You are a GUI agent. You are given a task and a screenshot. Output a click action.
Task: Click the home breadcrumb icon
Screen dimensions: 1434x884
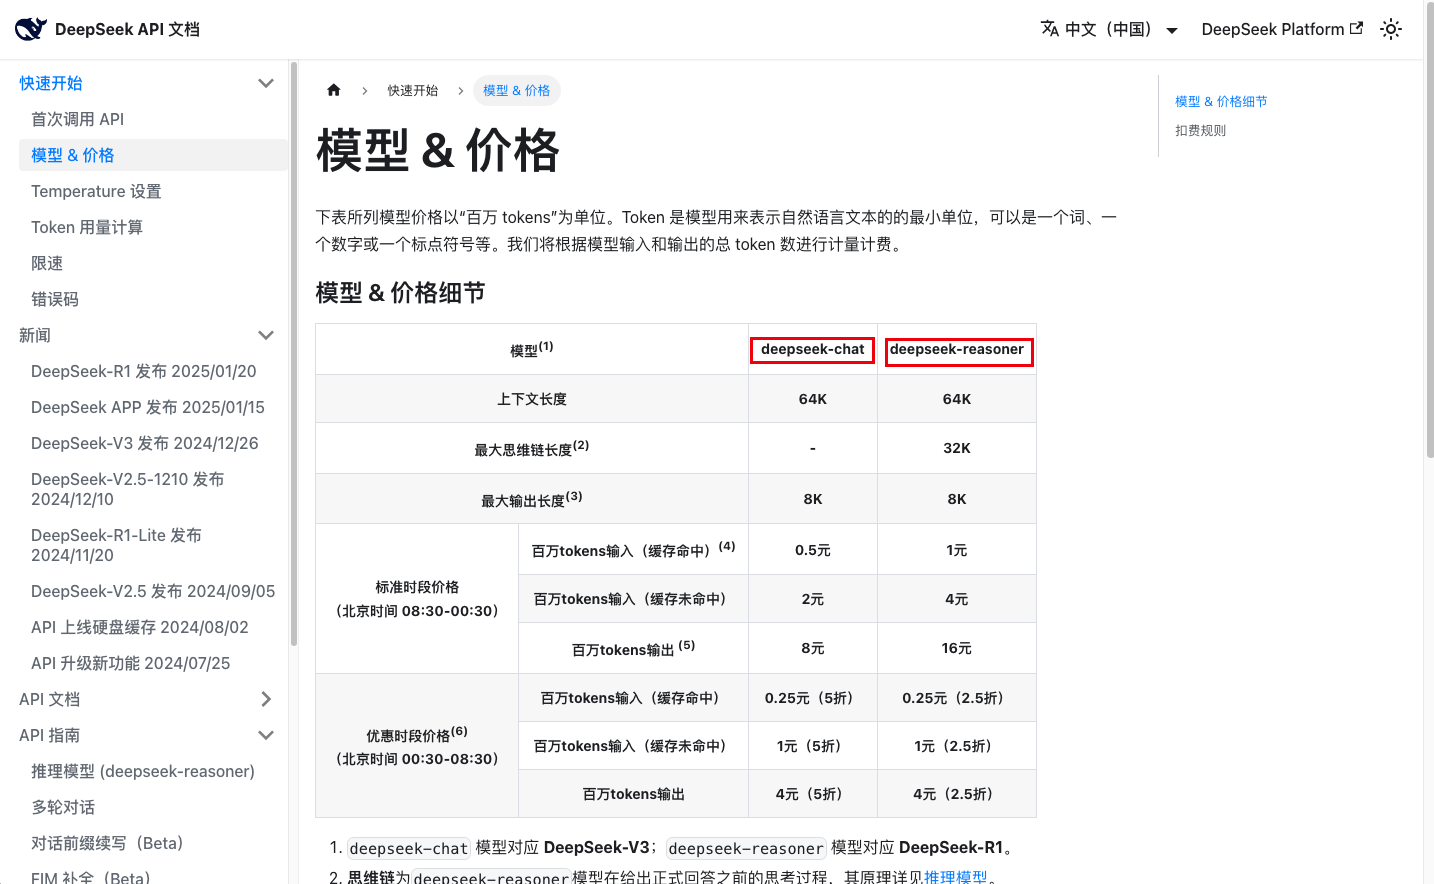(x=334, y=90)
